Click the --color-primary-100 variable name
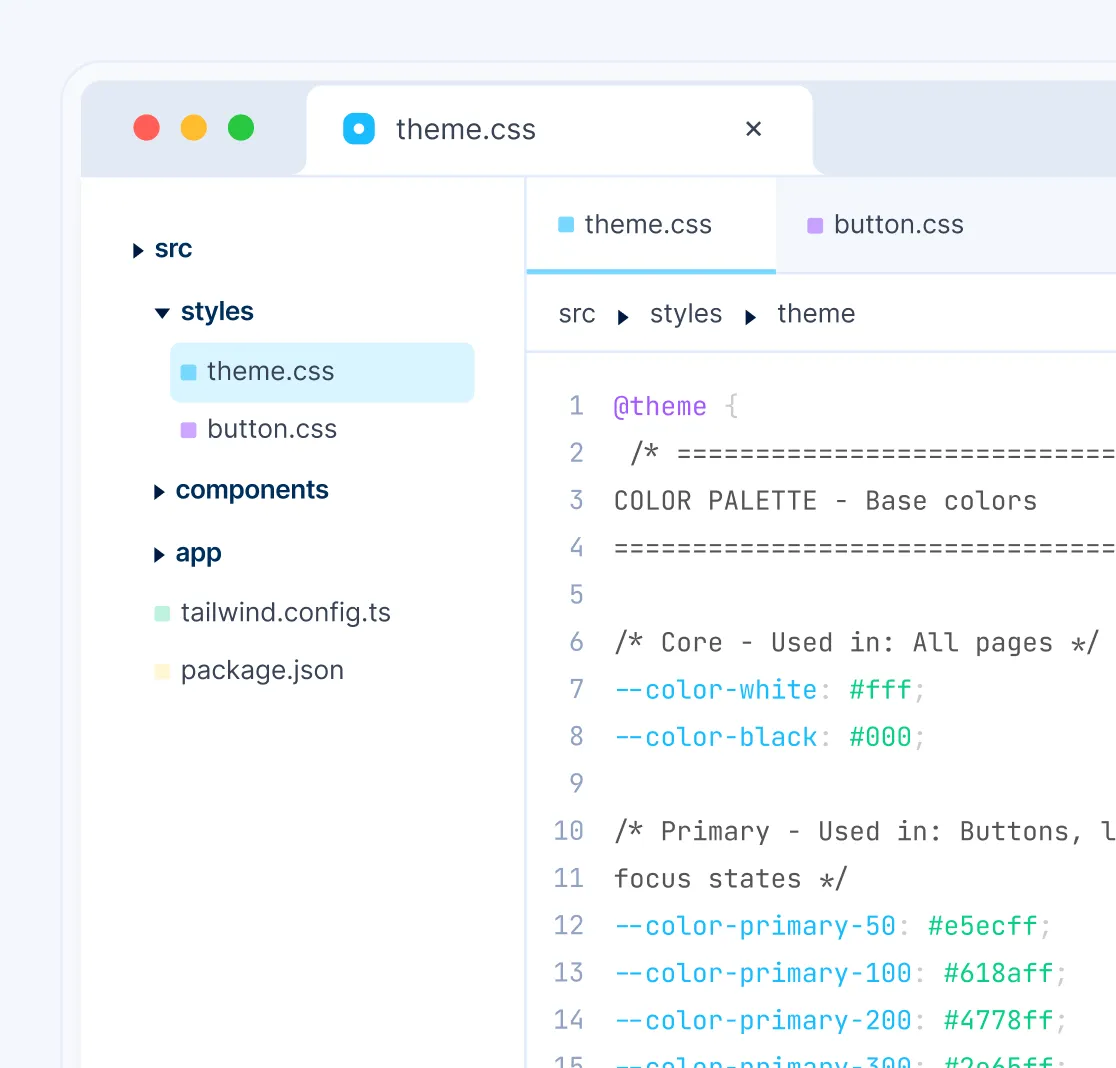Viewport: 1116px width, 1068px height. pos(763,973)
